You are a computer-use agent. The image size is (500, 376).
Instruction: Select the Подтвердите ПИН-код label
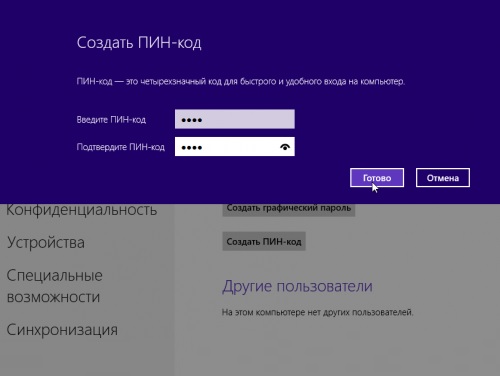click(x=120, y=147)
